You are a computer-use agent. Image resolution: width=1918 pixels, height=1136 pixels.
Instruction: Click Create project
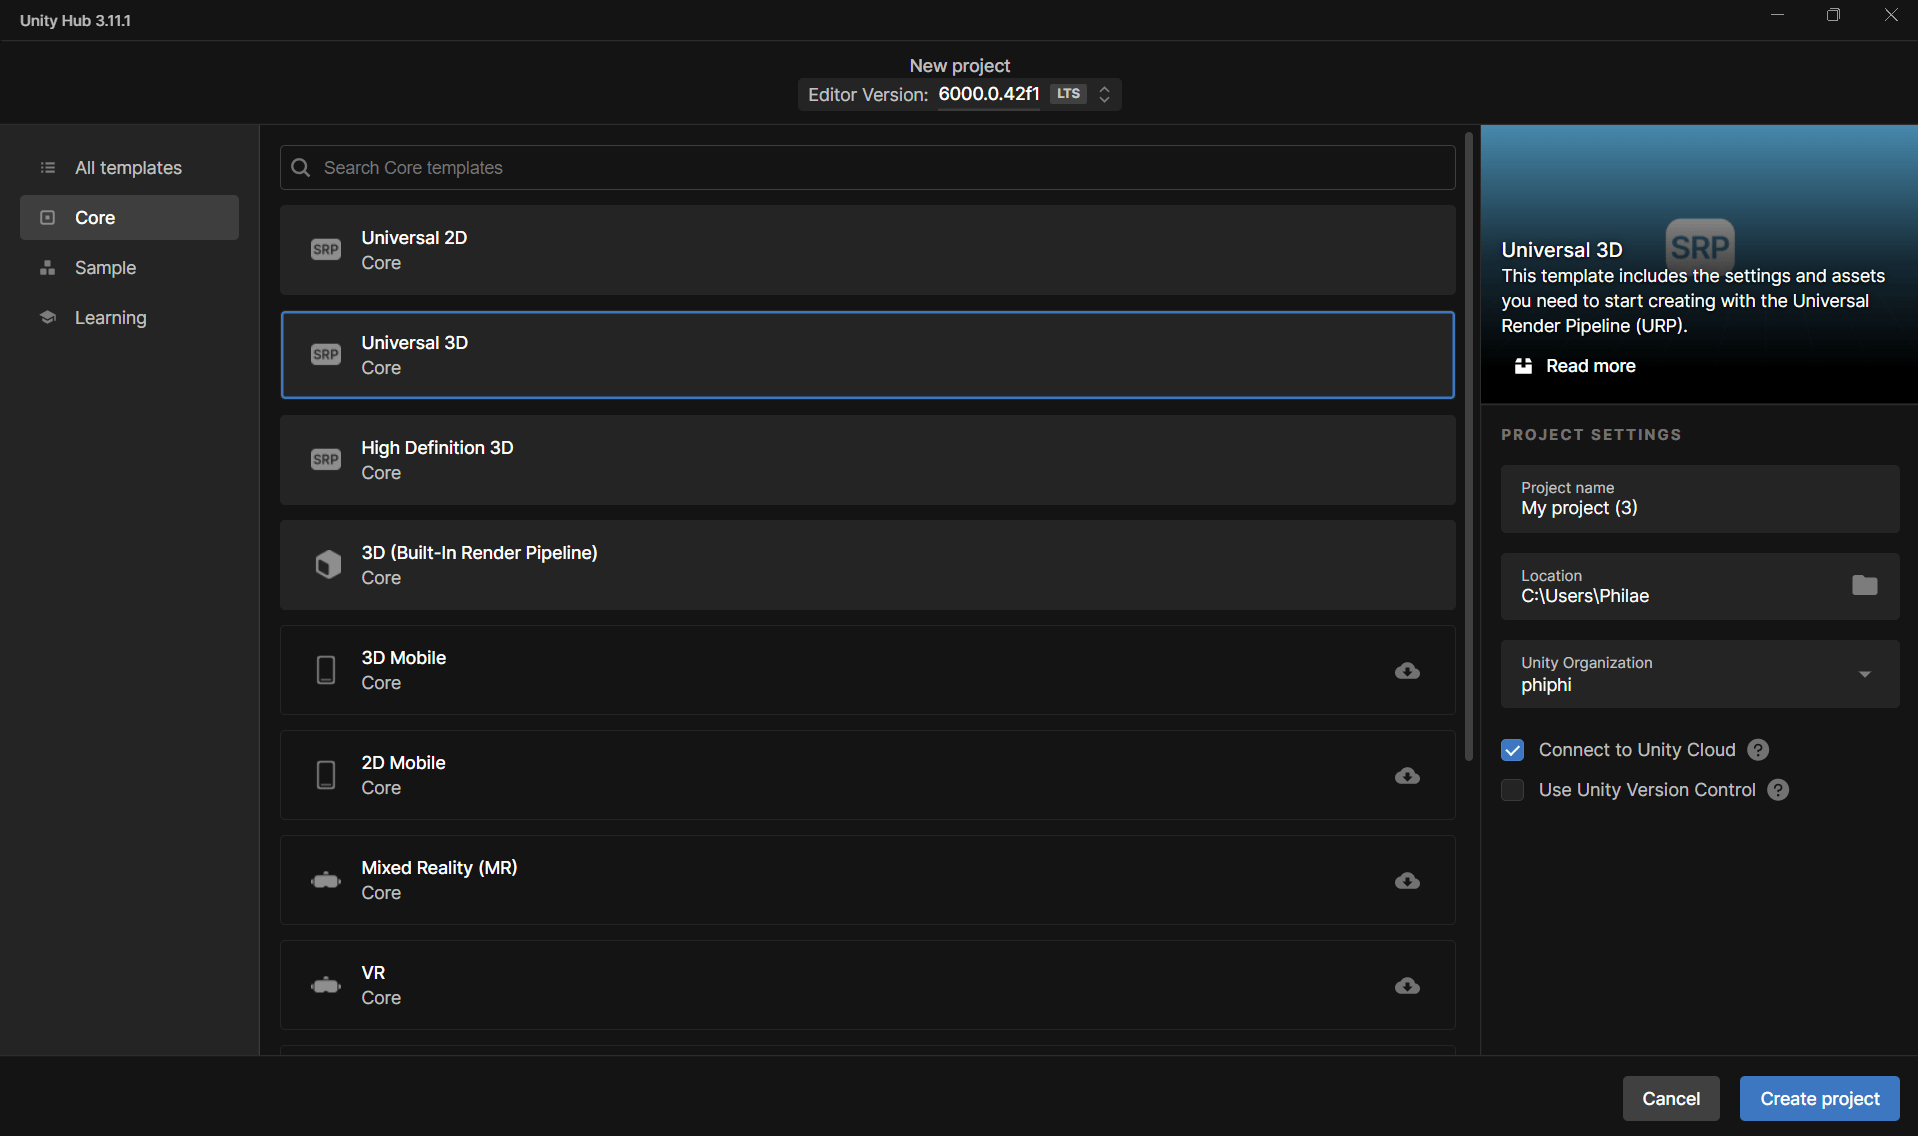coord(1820,1099)
